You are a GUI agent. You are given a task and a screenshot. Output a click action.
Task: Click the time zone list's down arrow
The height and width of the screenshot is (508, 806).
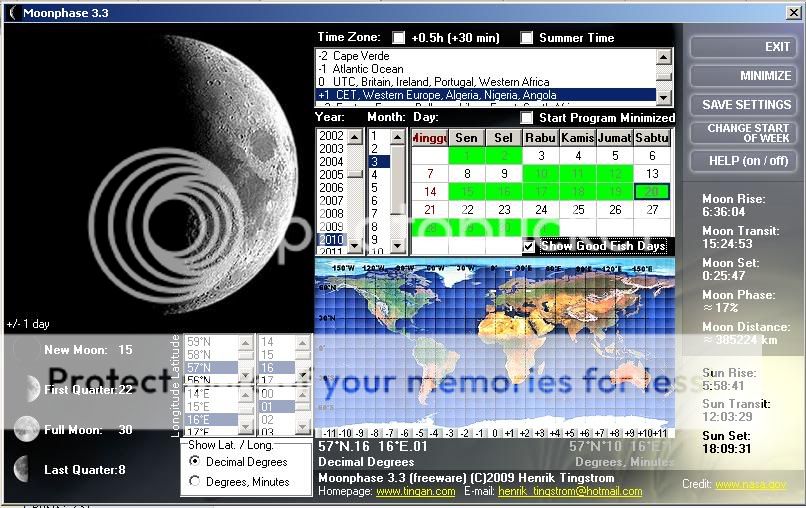click(664, 97)
